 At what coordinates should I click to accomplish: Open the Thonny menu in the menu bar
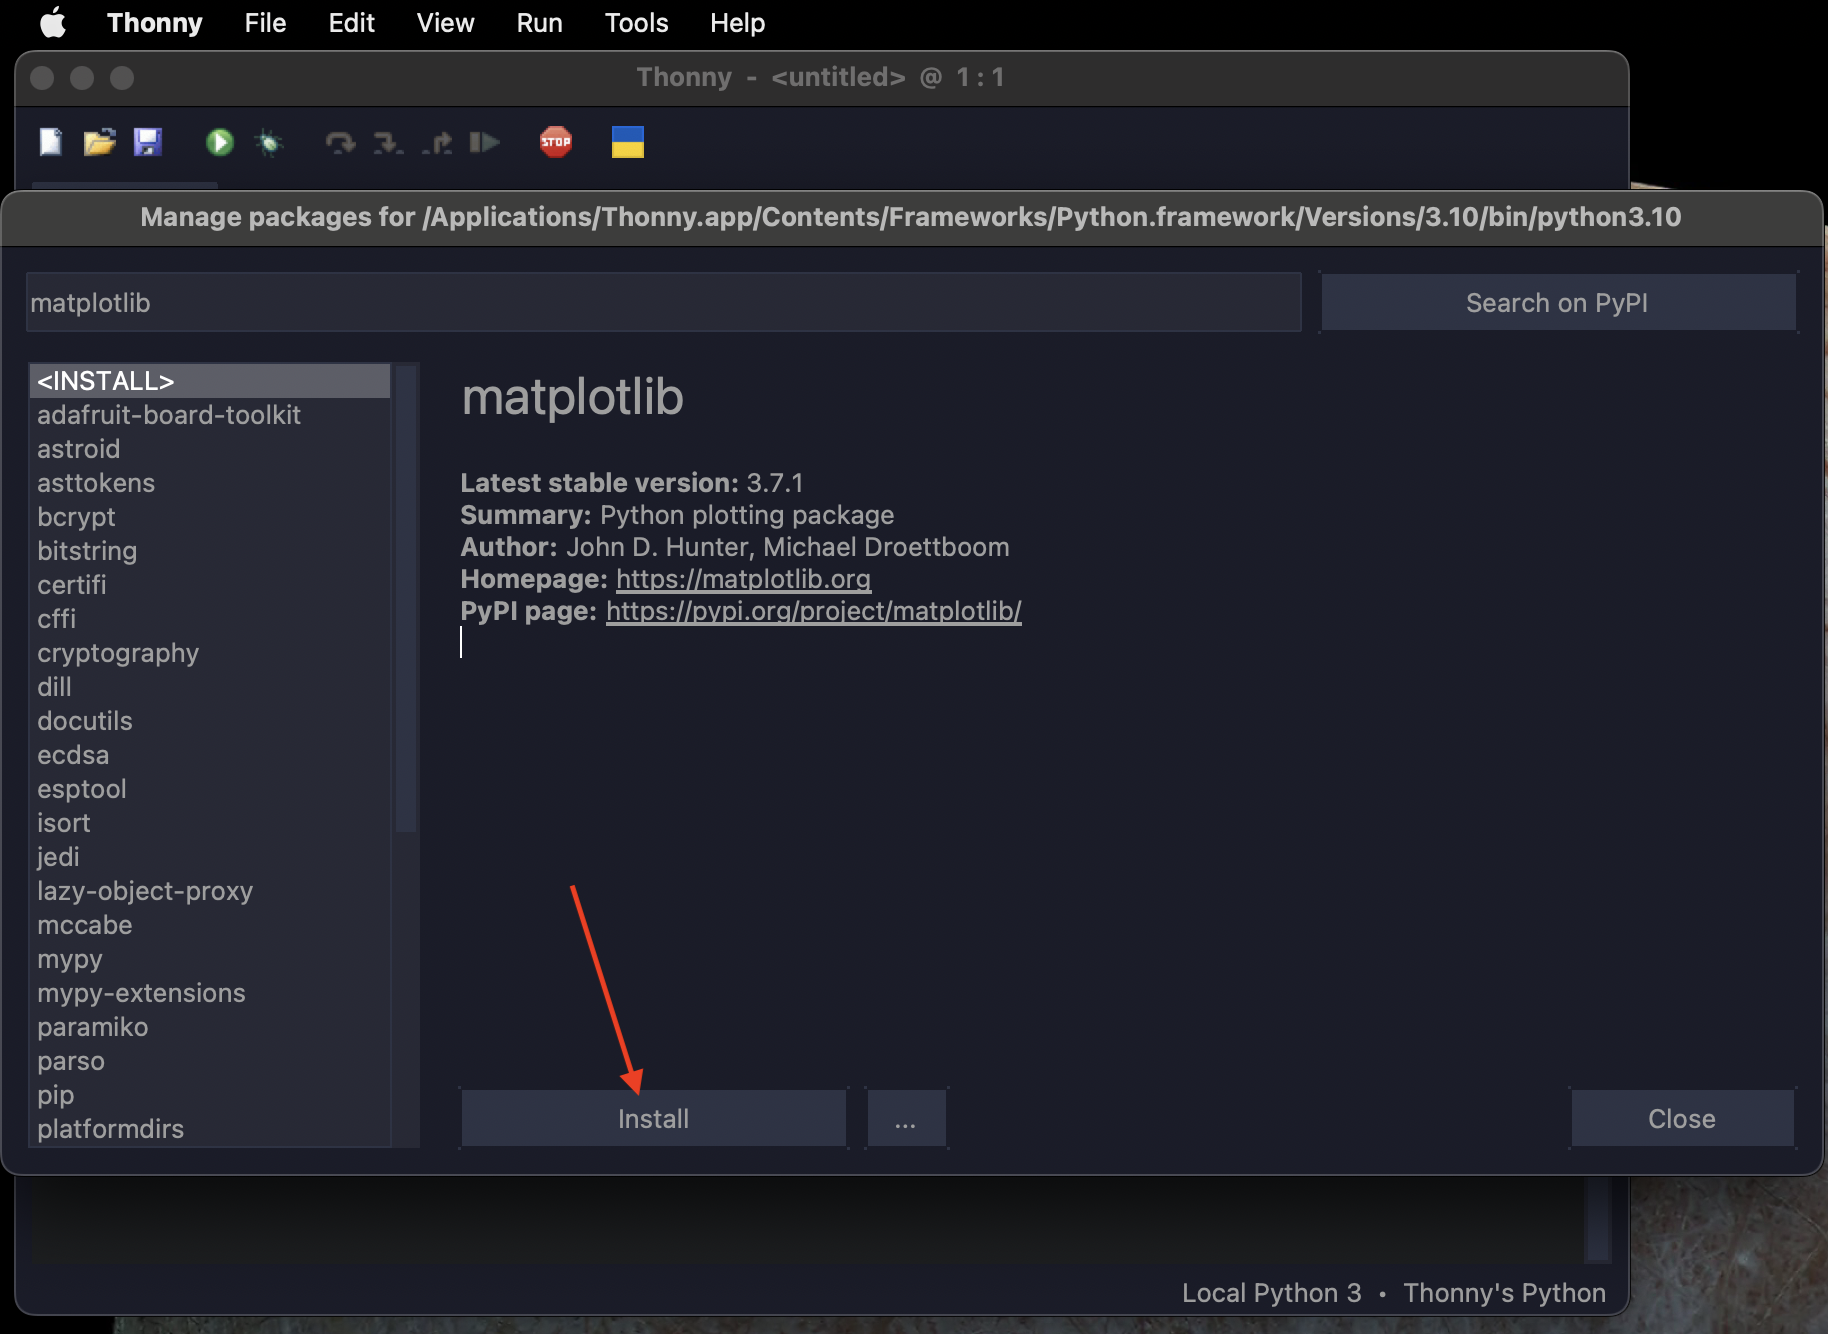coord(154,22)
